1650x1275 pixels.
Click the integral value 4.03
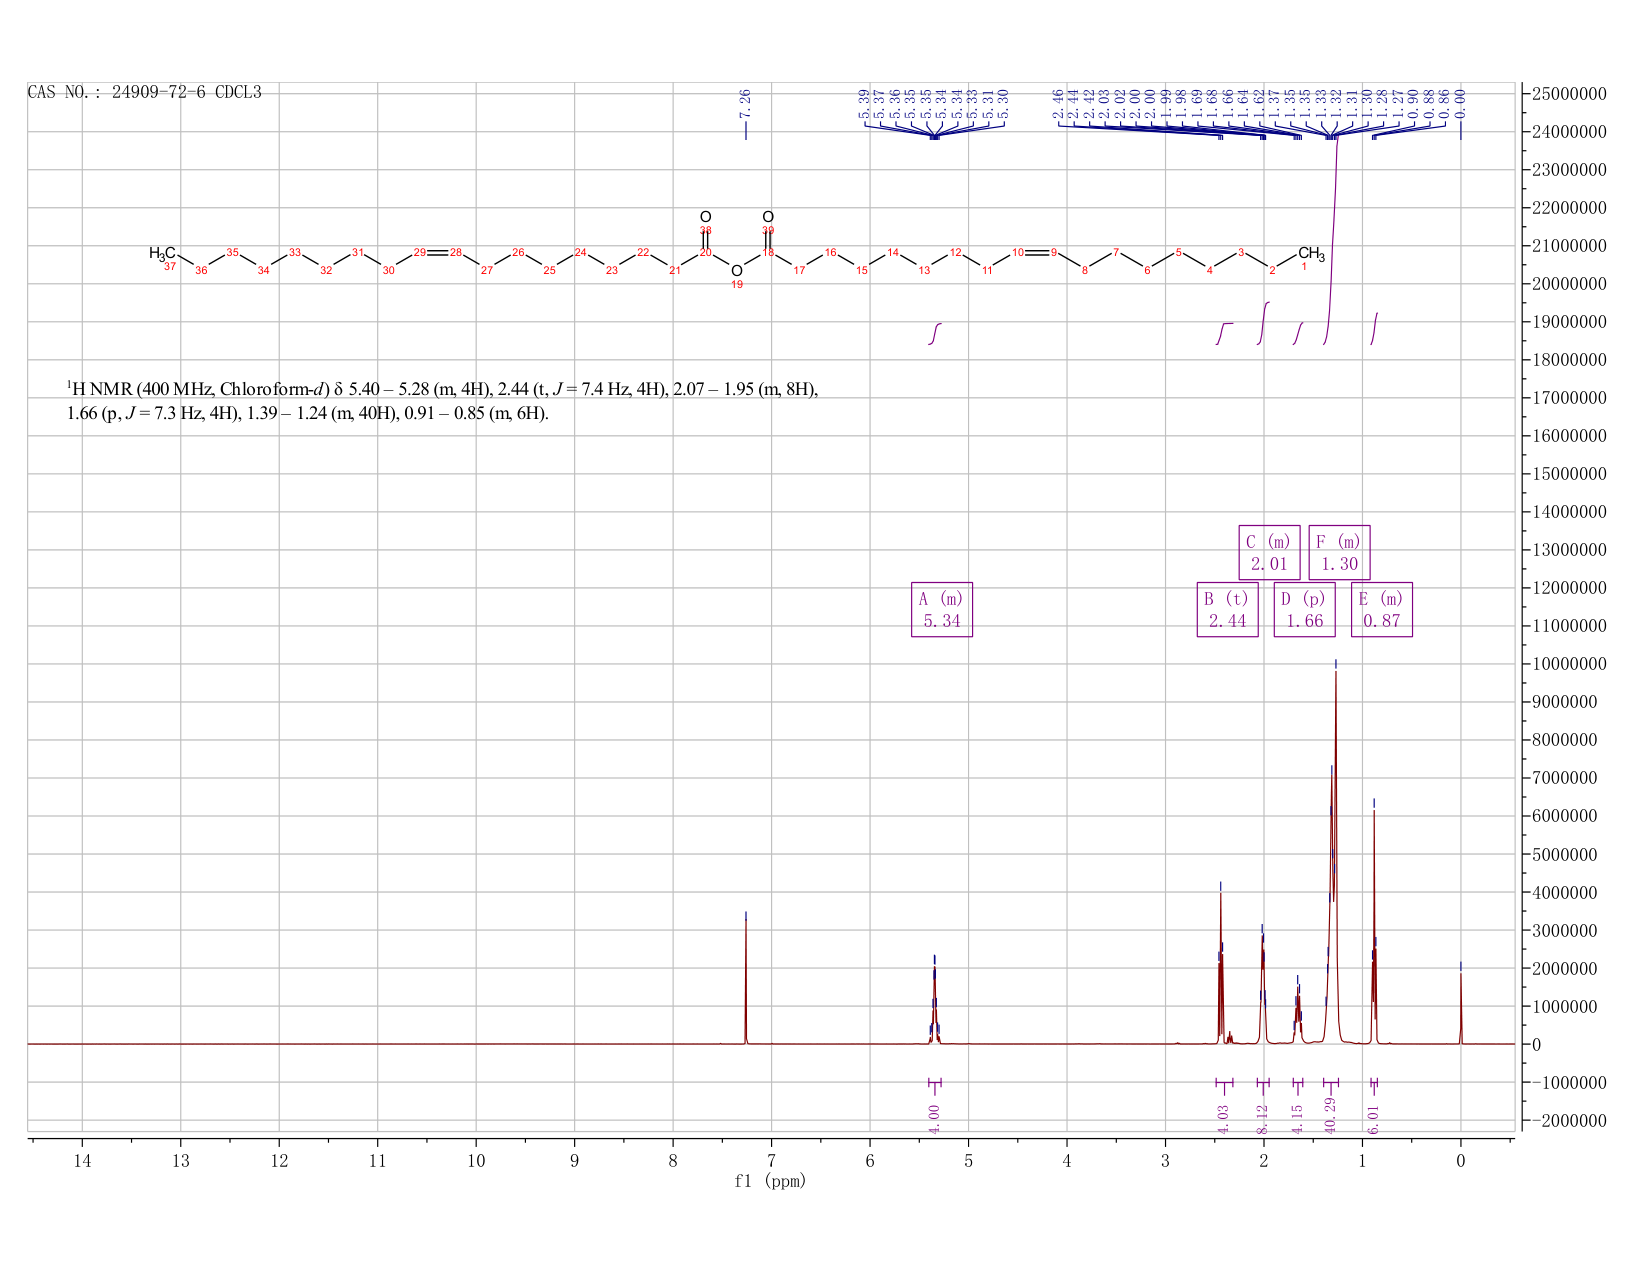click(x=1223, y=1118)
